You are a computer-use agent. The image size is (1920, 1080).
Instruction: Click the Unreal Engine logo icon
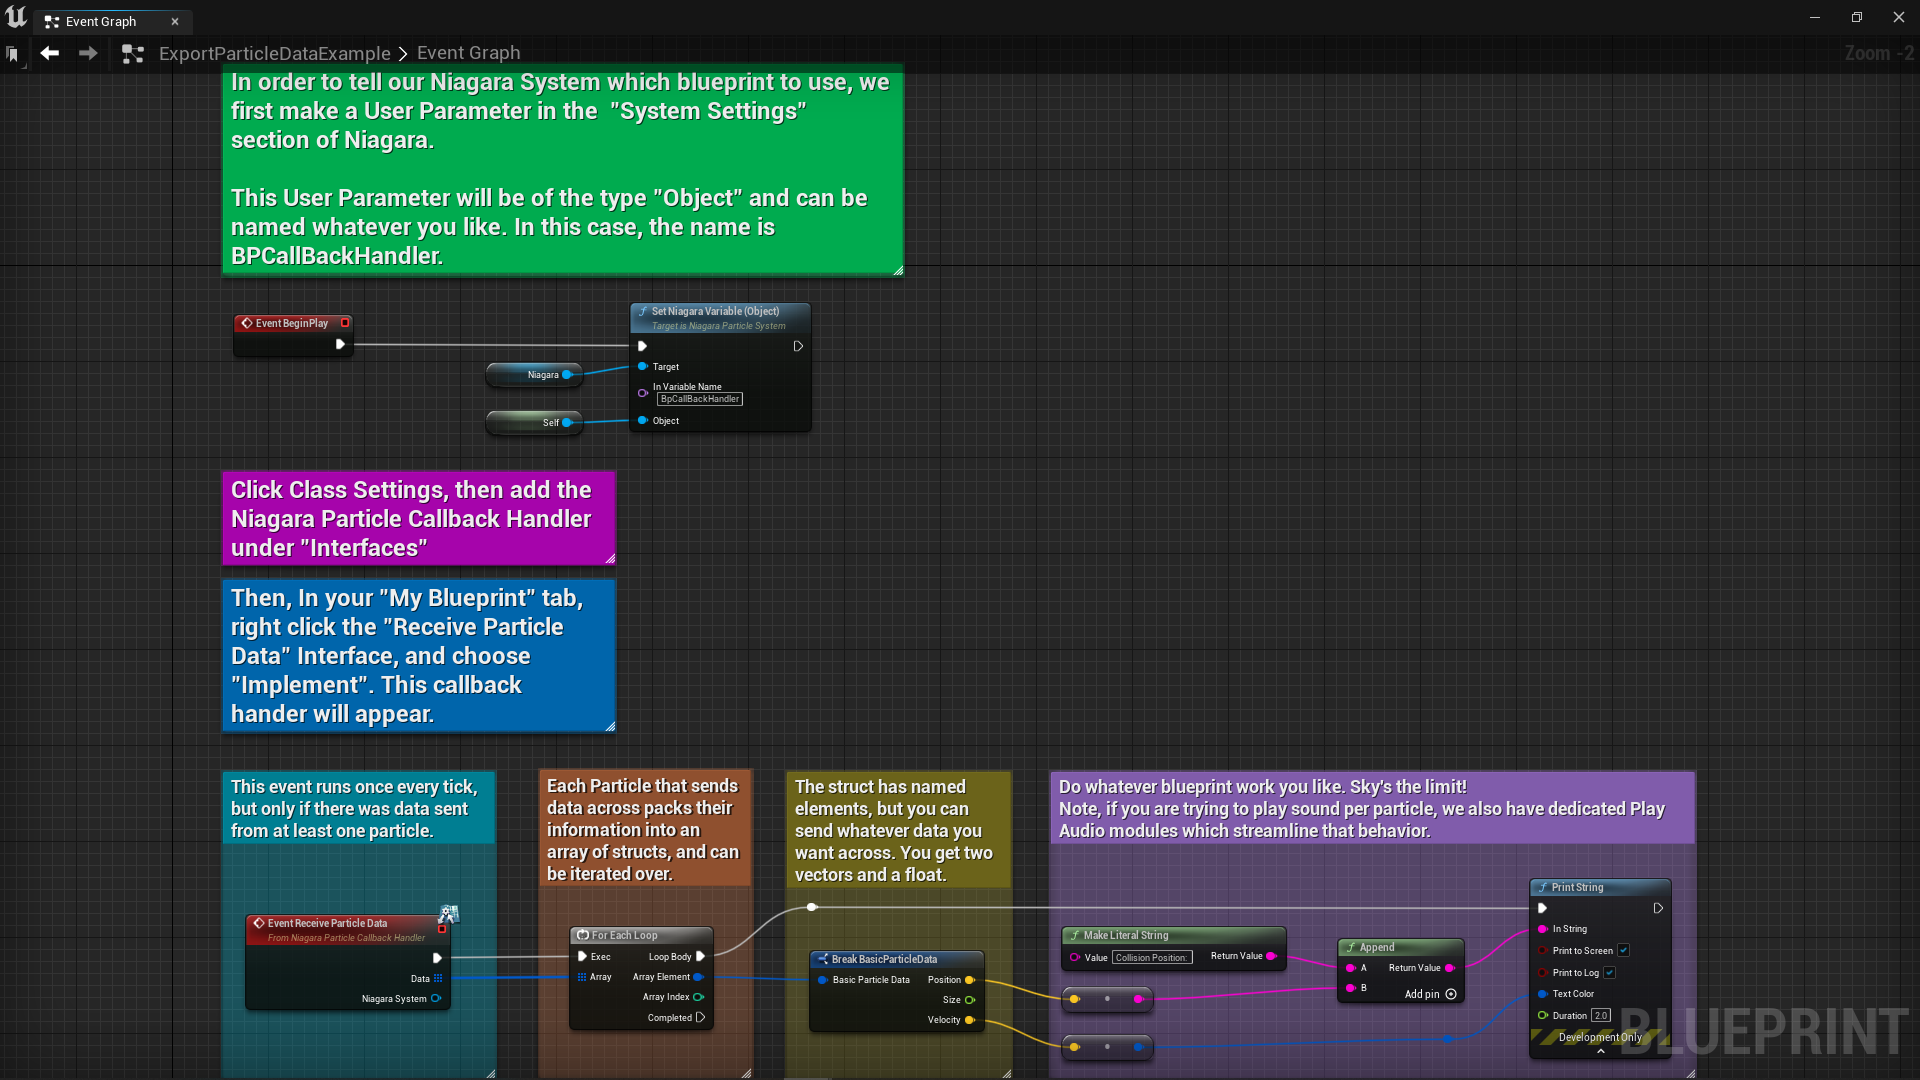pyautogui.click(x=16, y=17)
